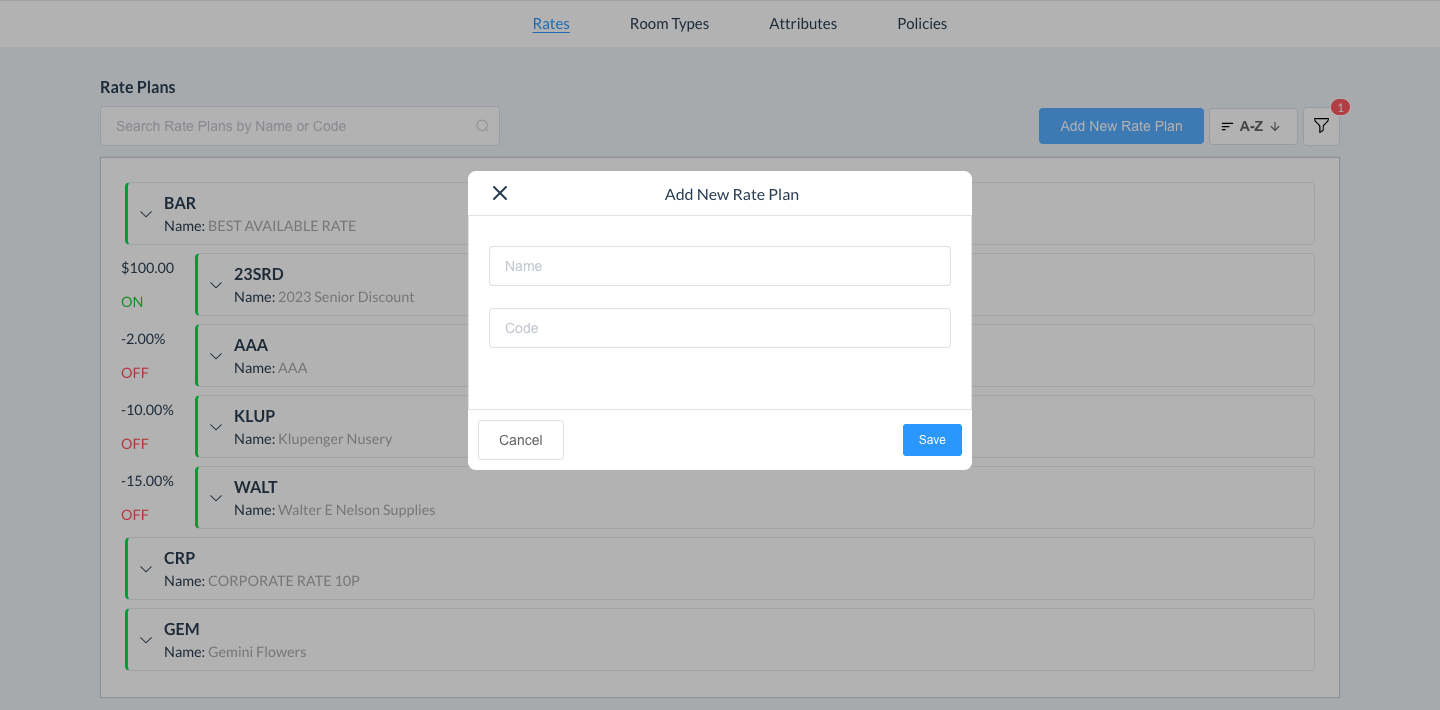Expand the 23SRD Senior Discount rate plan

coord(216,284)
